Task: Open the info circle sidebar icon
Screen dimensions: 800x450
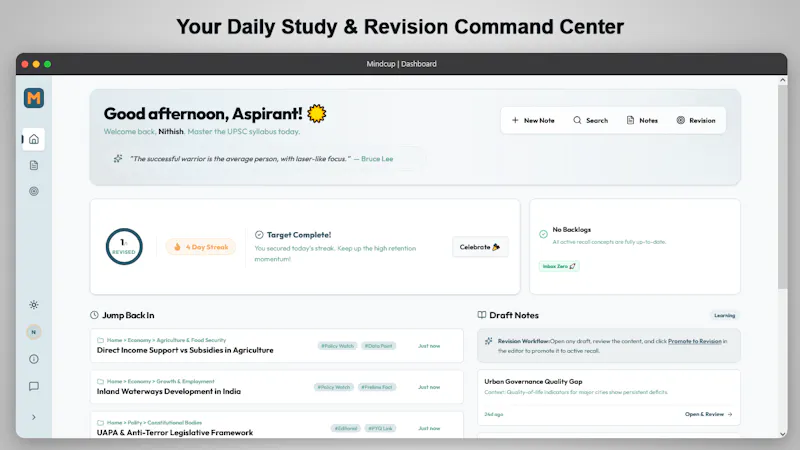Action: [x=34, y=359]
